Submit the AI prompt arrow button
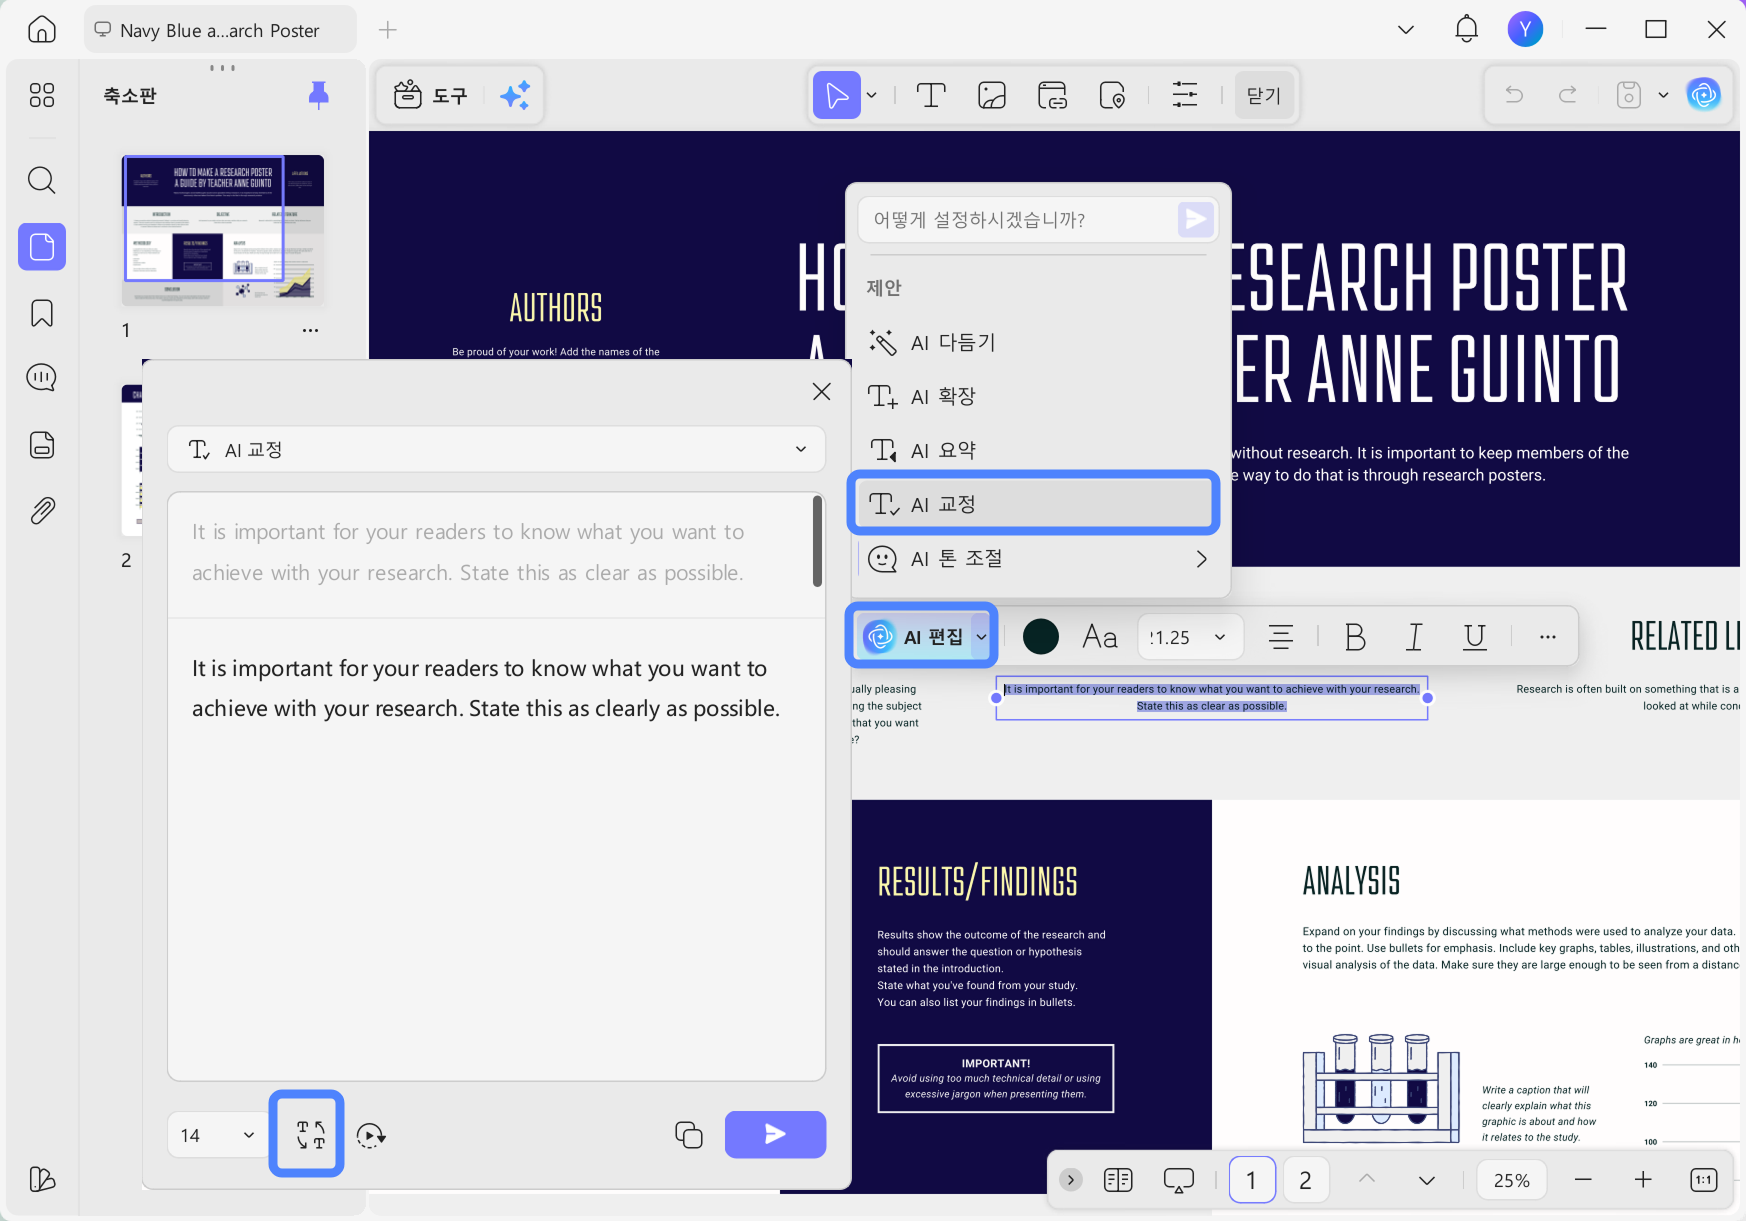 pos(1195,219)
